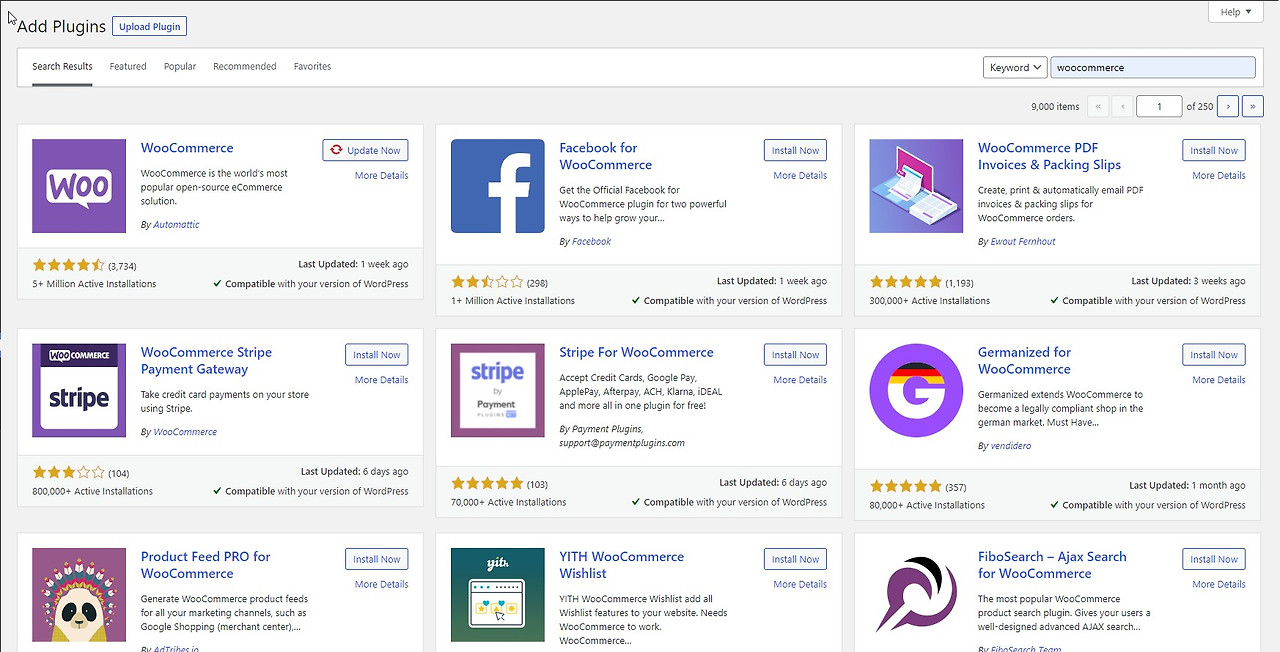Install YITH WooCommerce Wishlist
This screenshot has width=1280, height=652.
pos(795,559)
